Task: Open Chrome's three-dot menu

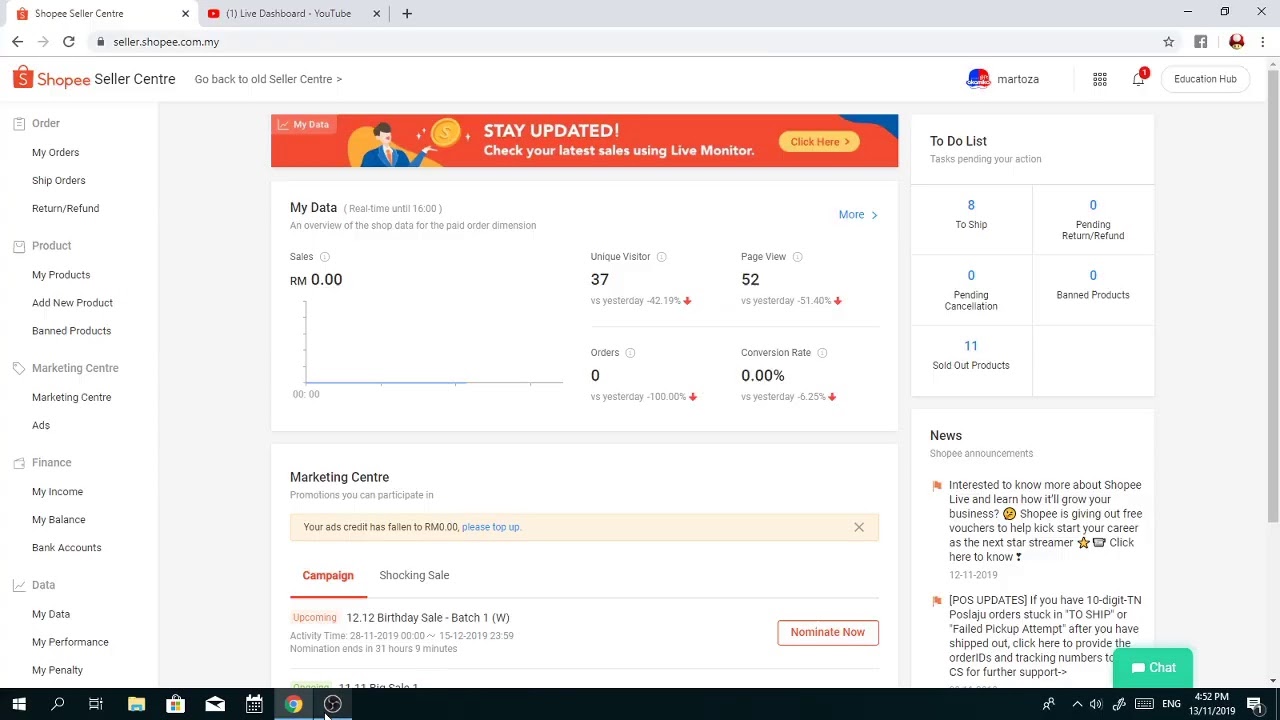Action: (1264, 42)
